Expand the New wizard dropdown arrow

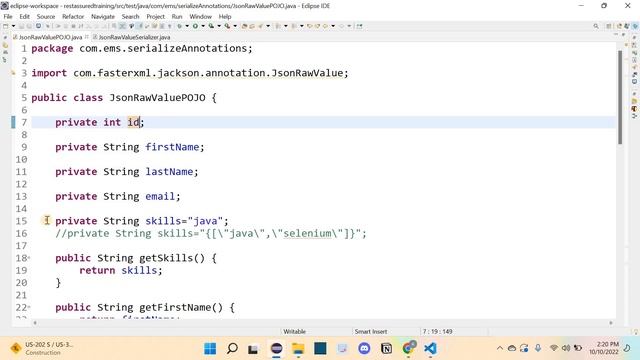pos(13,26)
